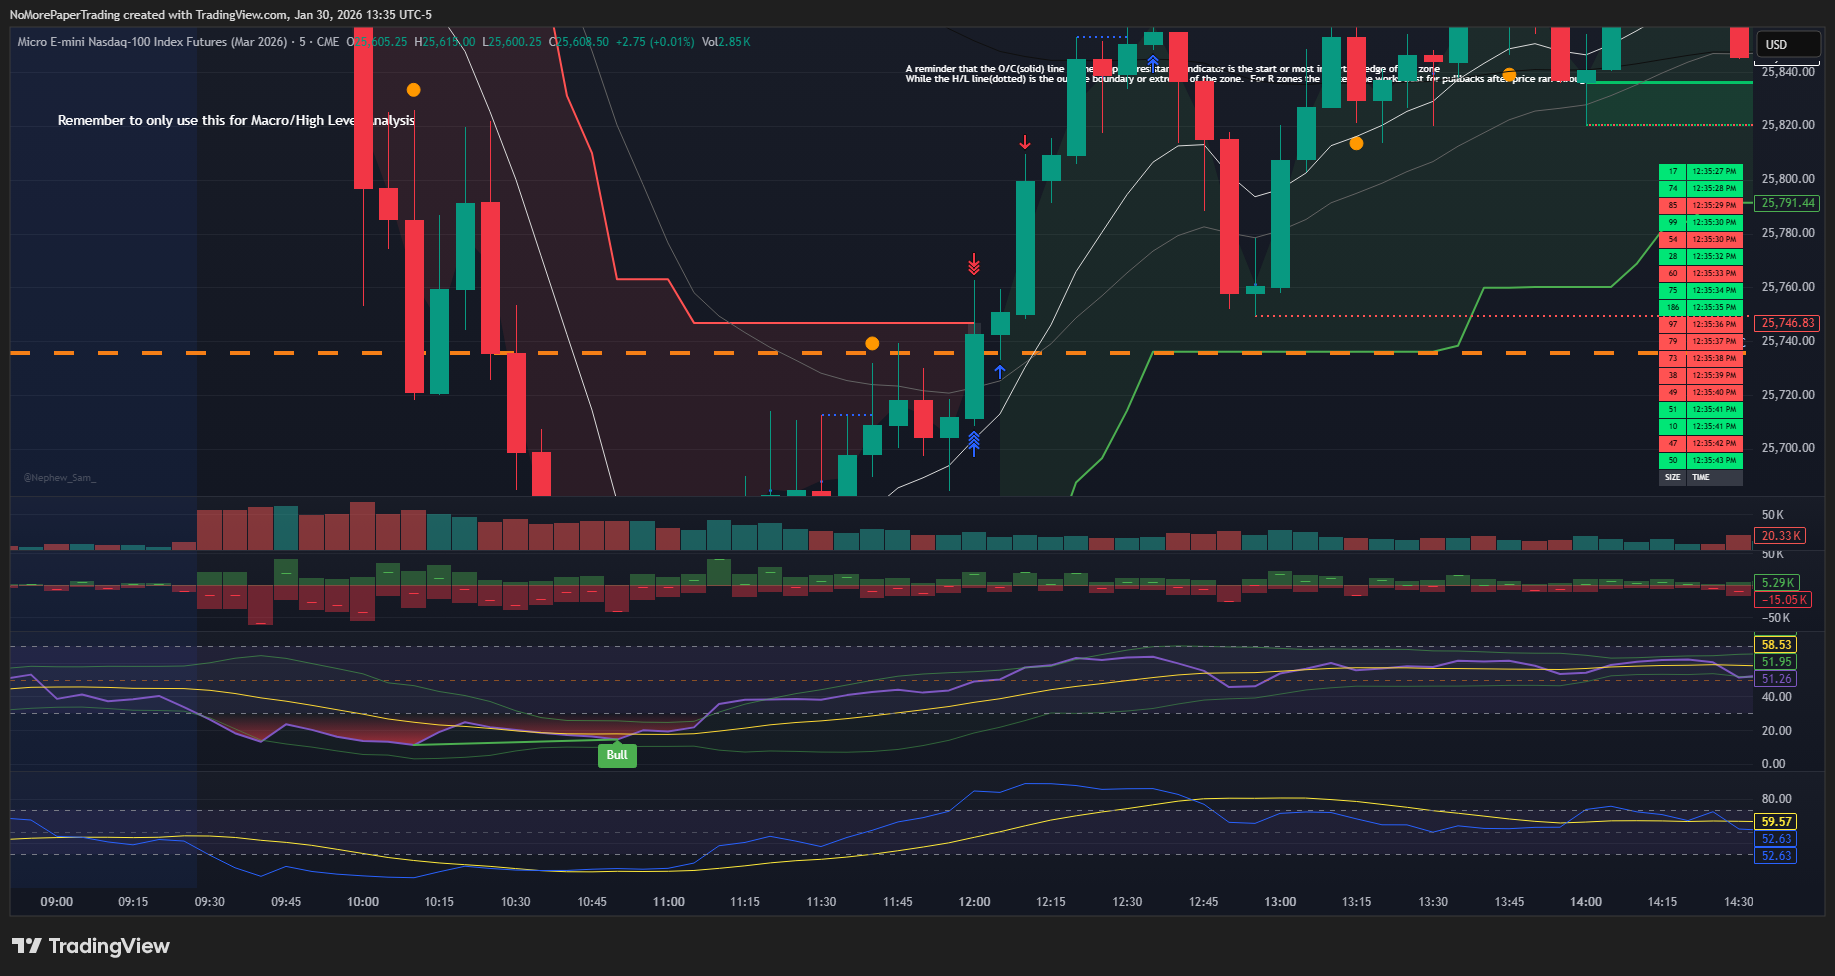Click the 59.57 yellow oscillator value
This screenshot has width=1835, height=976.
[x=1776, y=822]
